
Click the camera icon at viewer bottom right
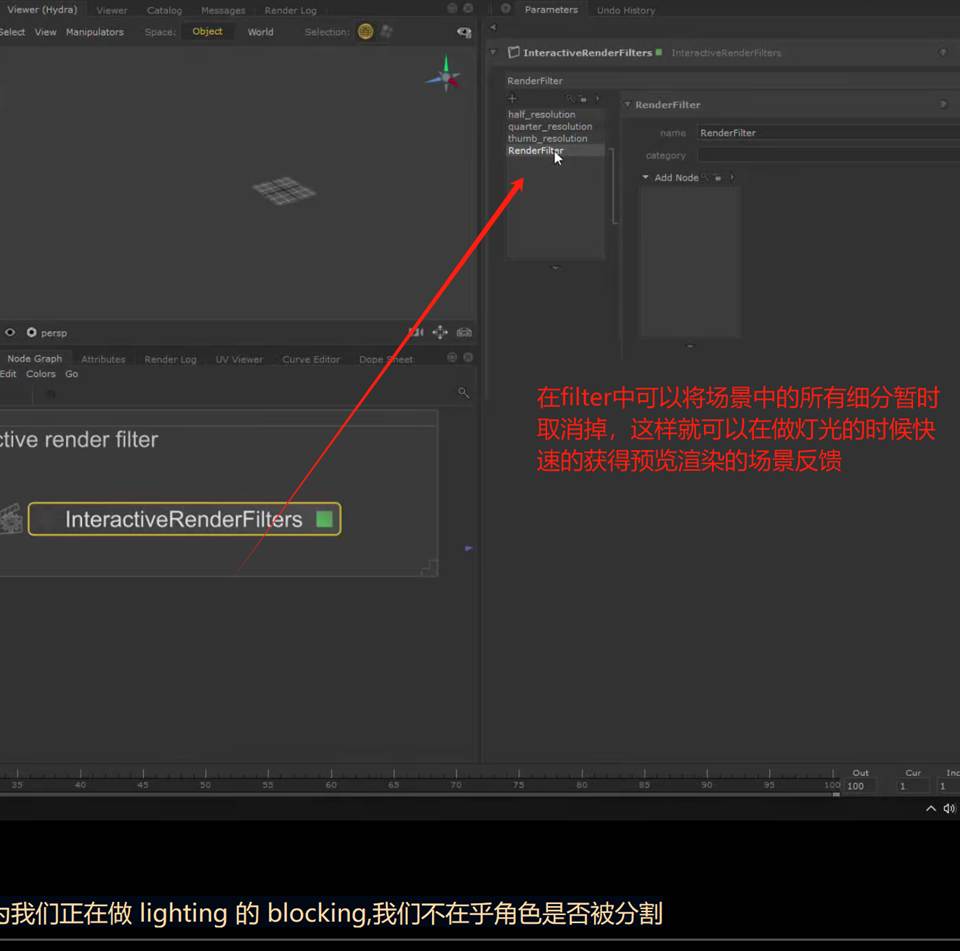pos(464,332)
